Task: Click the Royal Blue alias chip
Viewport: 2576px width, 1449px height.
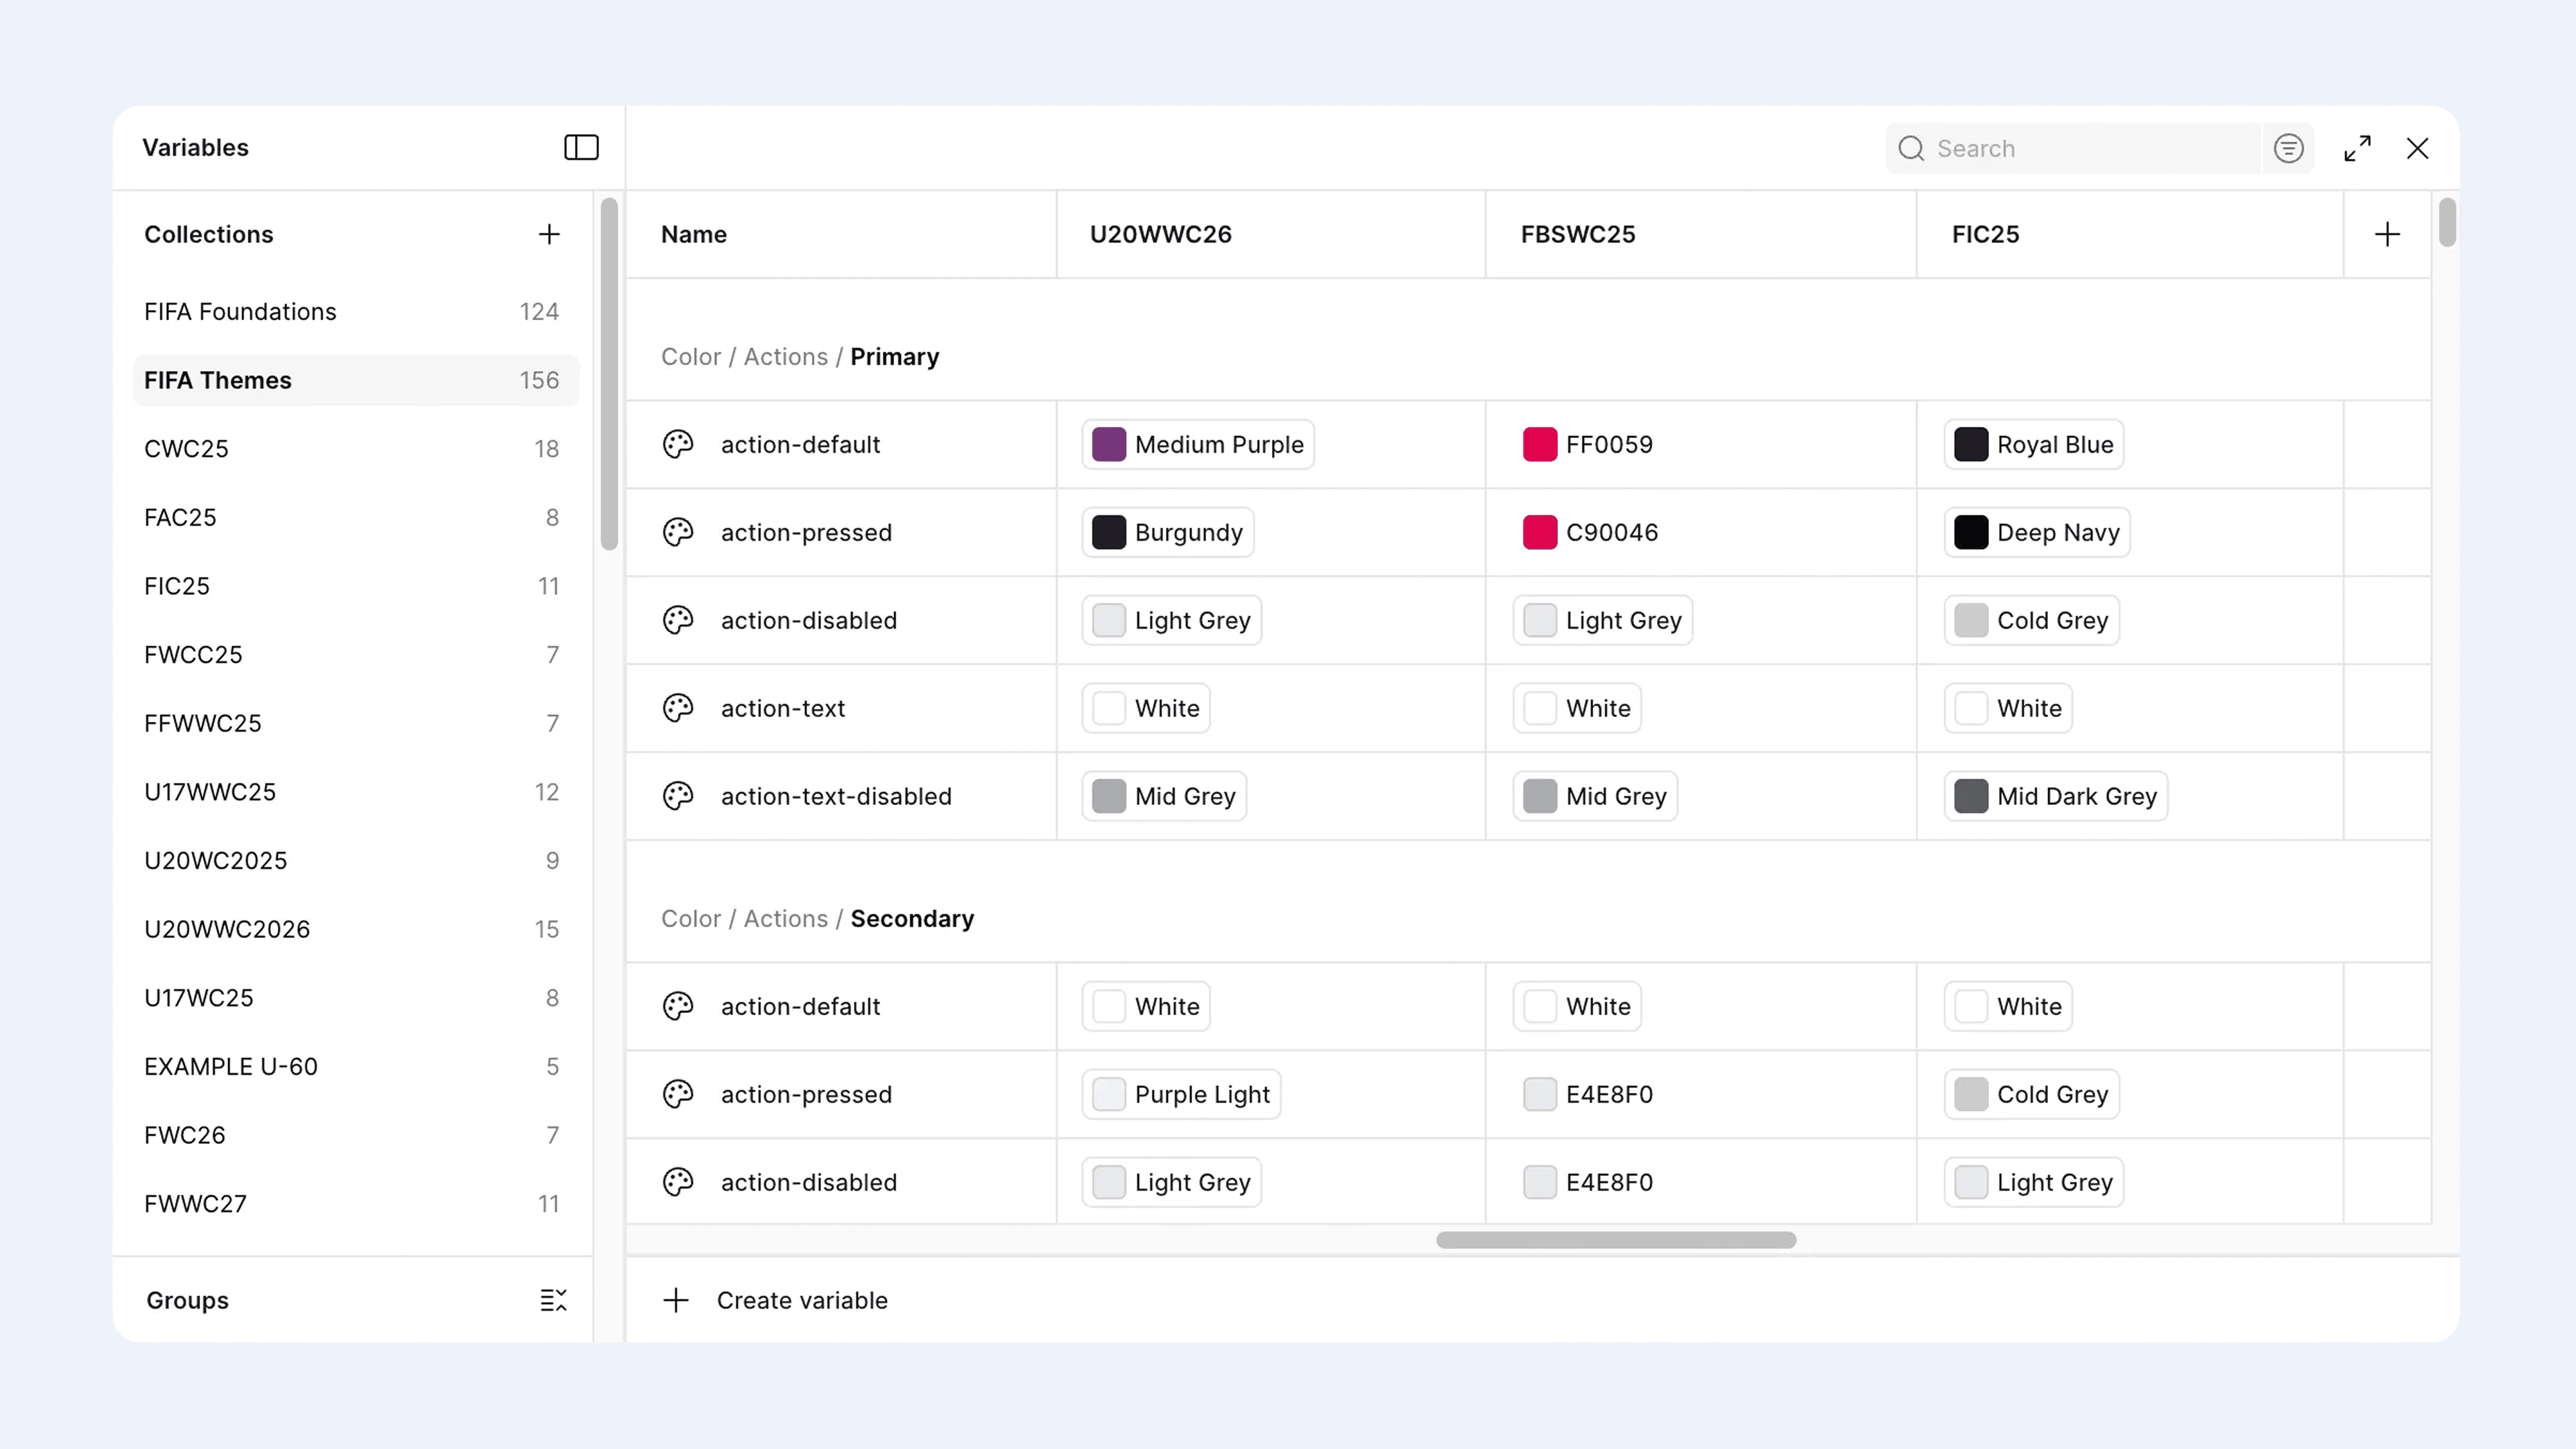Action: pyautogui.click(x=2033, y=444)
